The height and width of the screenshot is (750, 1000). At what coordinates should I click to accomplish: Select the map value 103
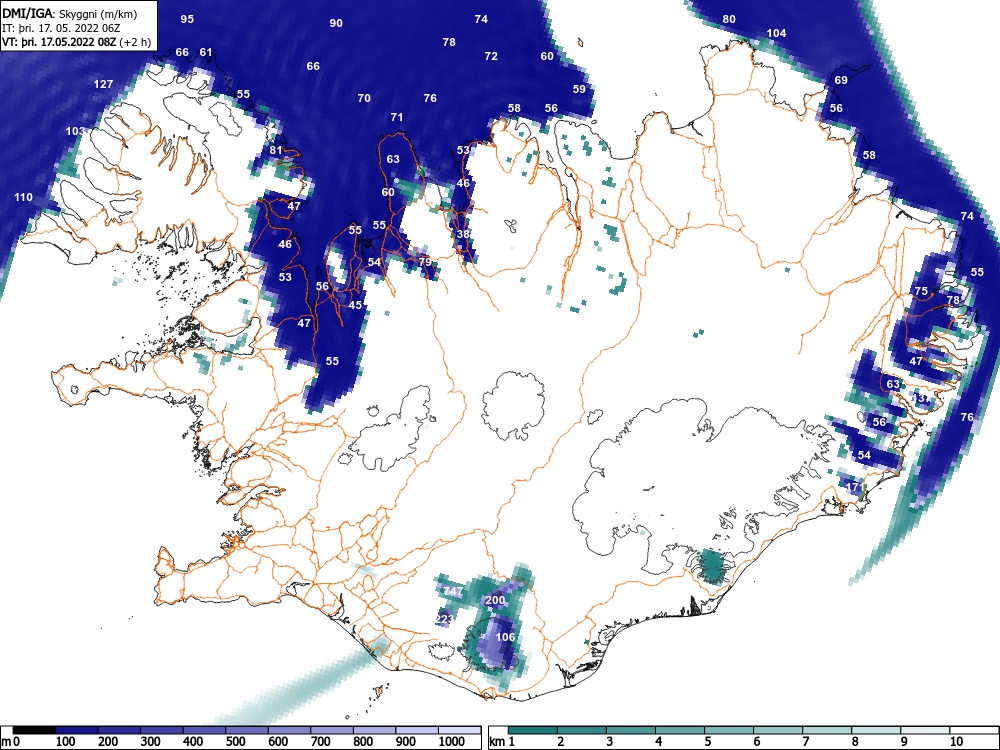pyautogui.click(x=75, y=131)
